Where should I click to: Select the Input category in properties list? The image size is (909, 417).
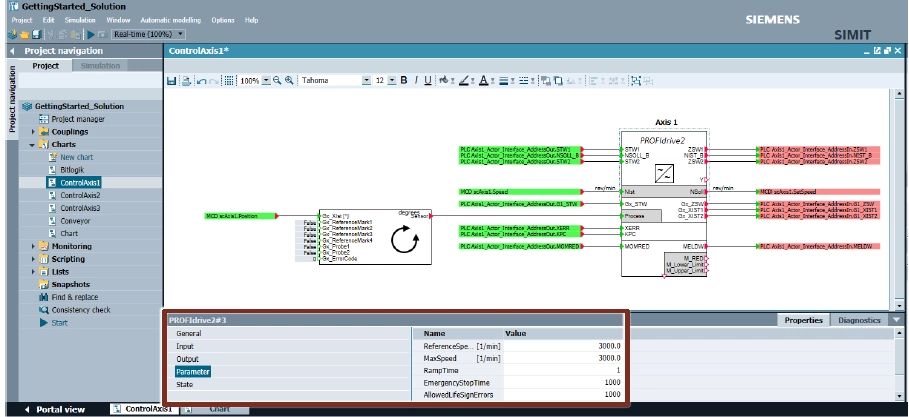[187, 346]
